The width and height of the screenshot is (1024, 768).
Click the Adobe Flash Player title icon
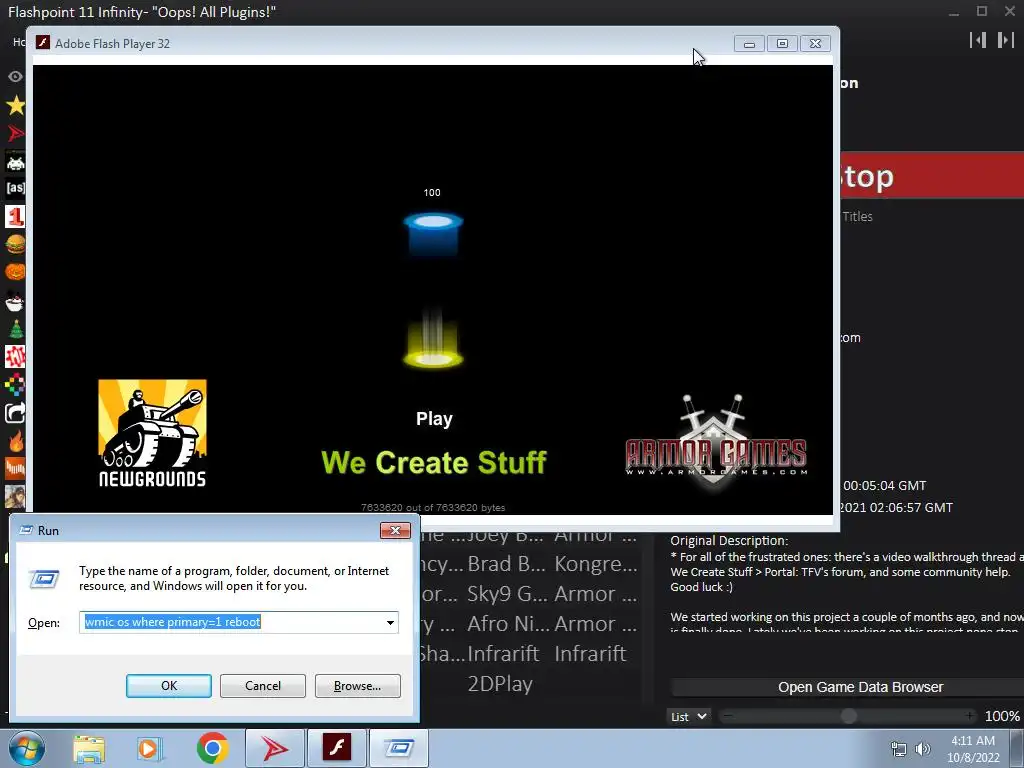pos(42,43)
